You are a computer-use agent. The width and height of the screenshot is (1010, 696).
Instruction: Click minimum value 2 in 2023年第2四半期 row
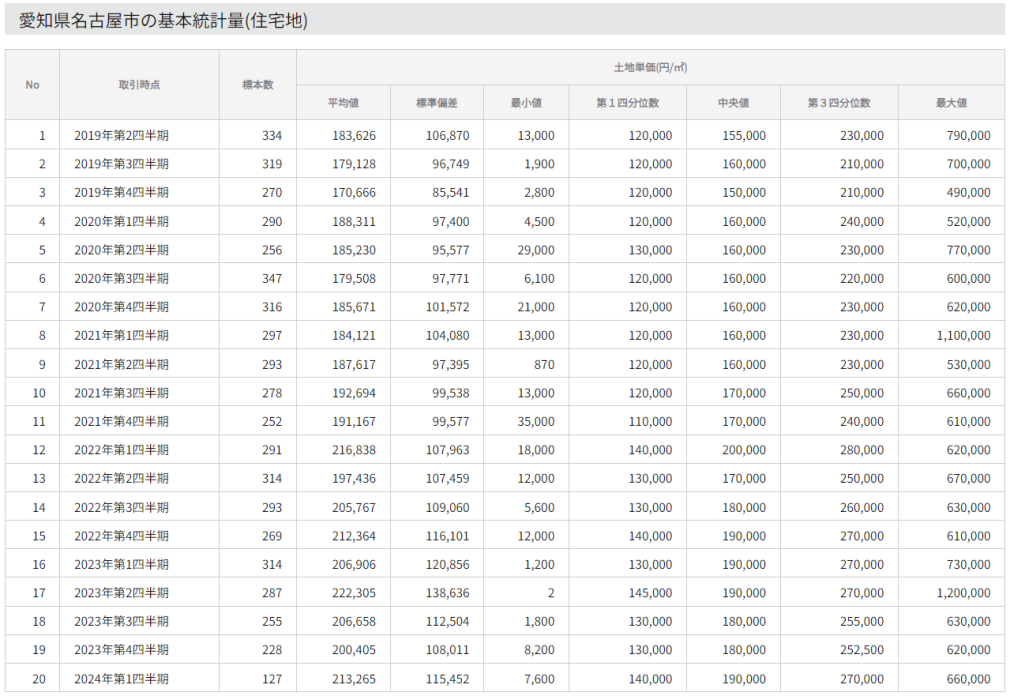551,593
